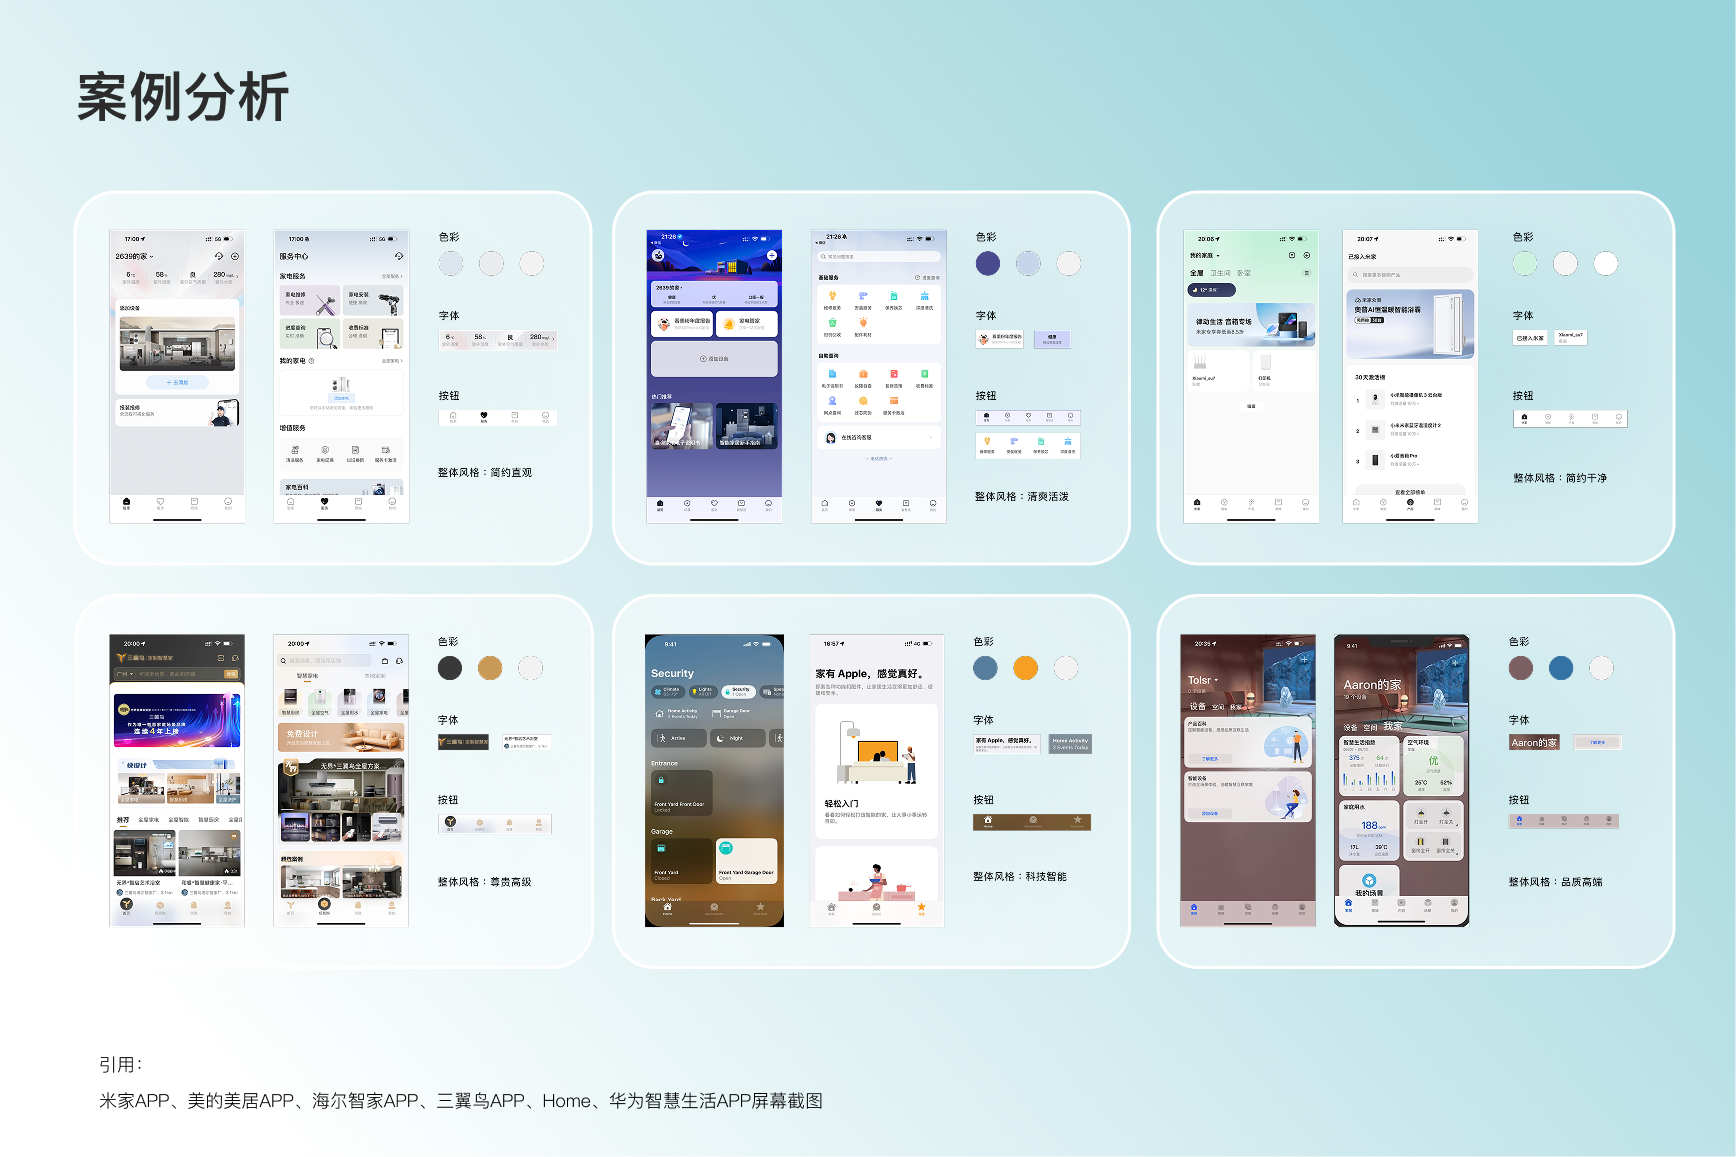Click the list-view icon beside the 卧室 tab
The width and height of the screenshot is (1736, 1157).
1306,273
